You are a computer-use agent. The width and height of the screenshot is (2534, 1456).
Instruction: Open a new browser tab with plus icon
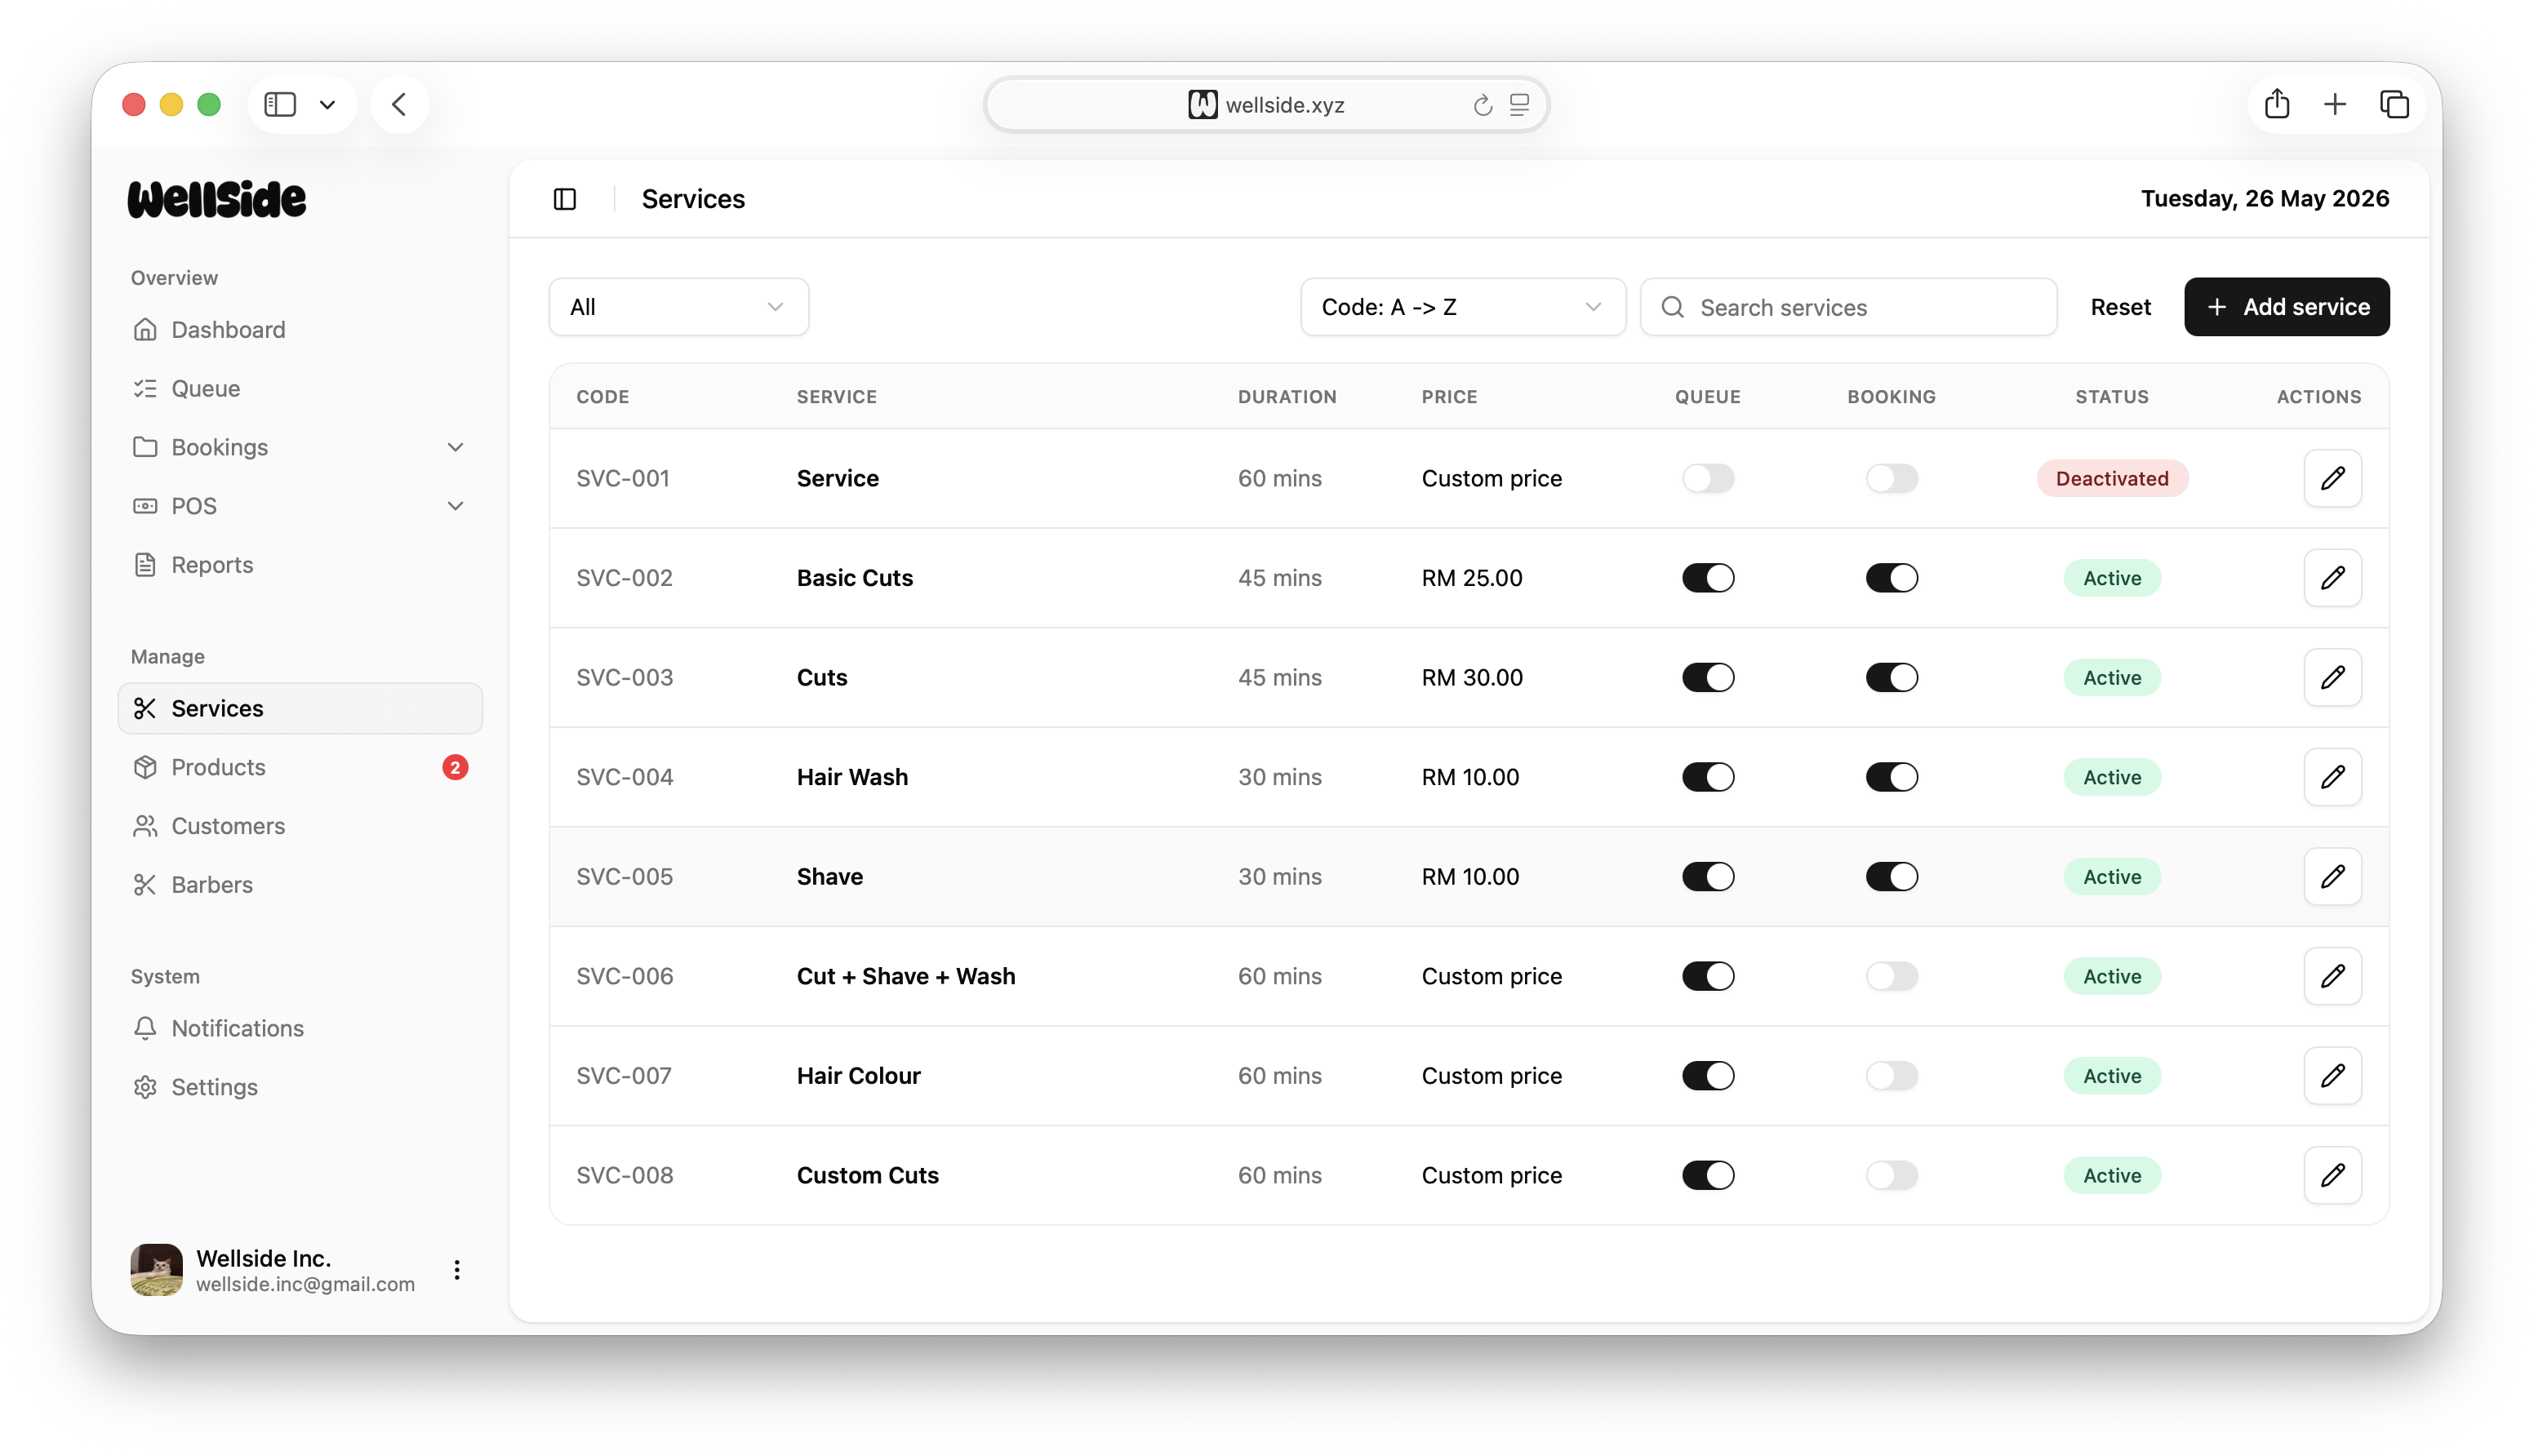coord(2335,104)
